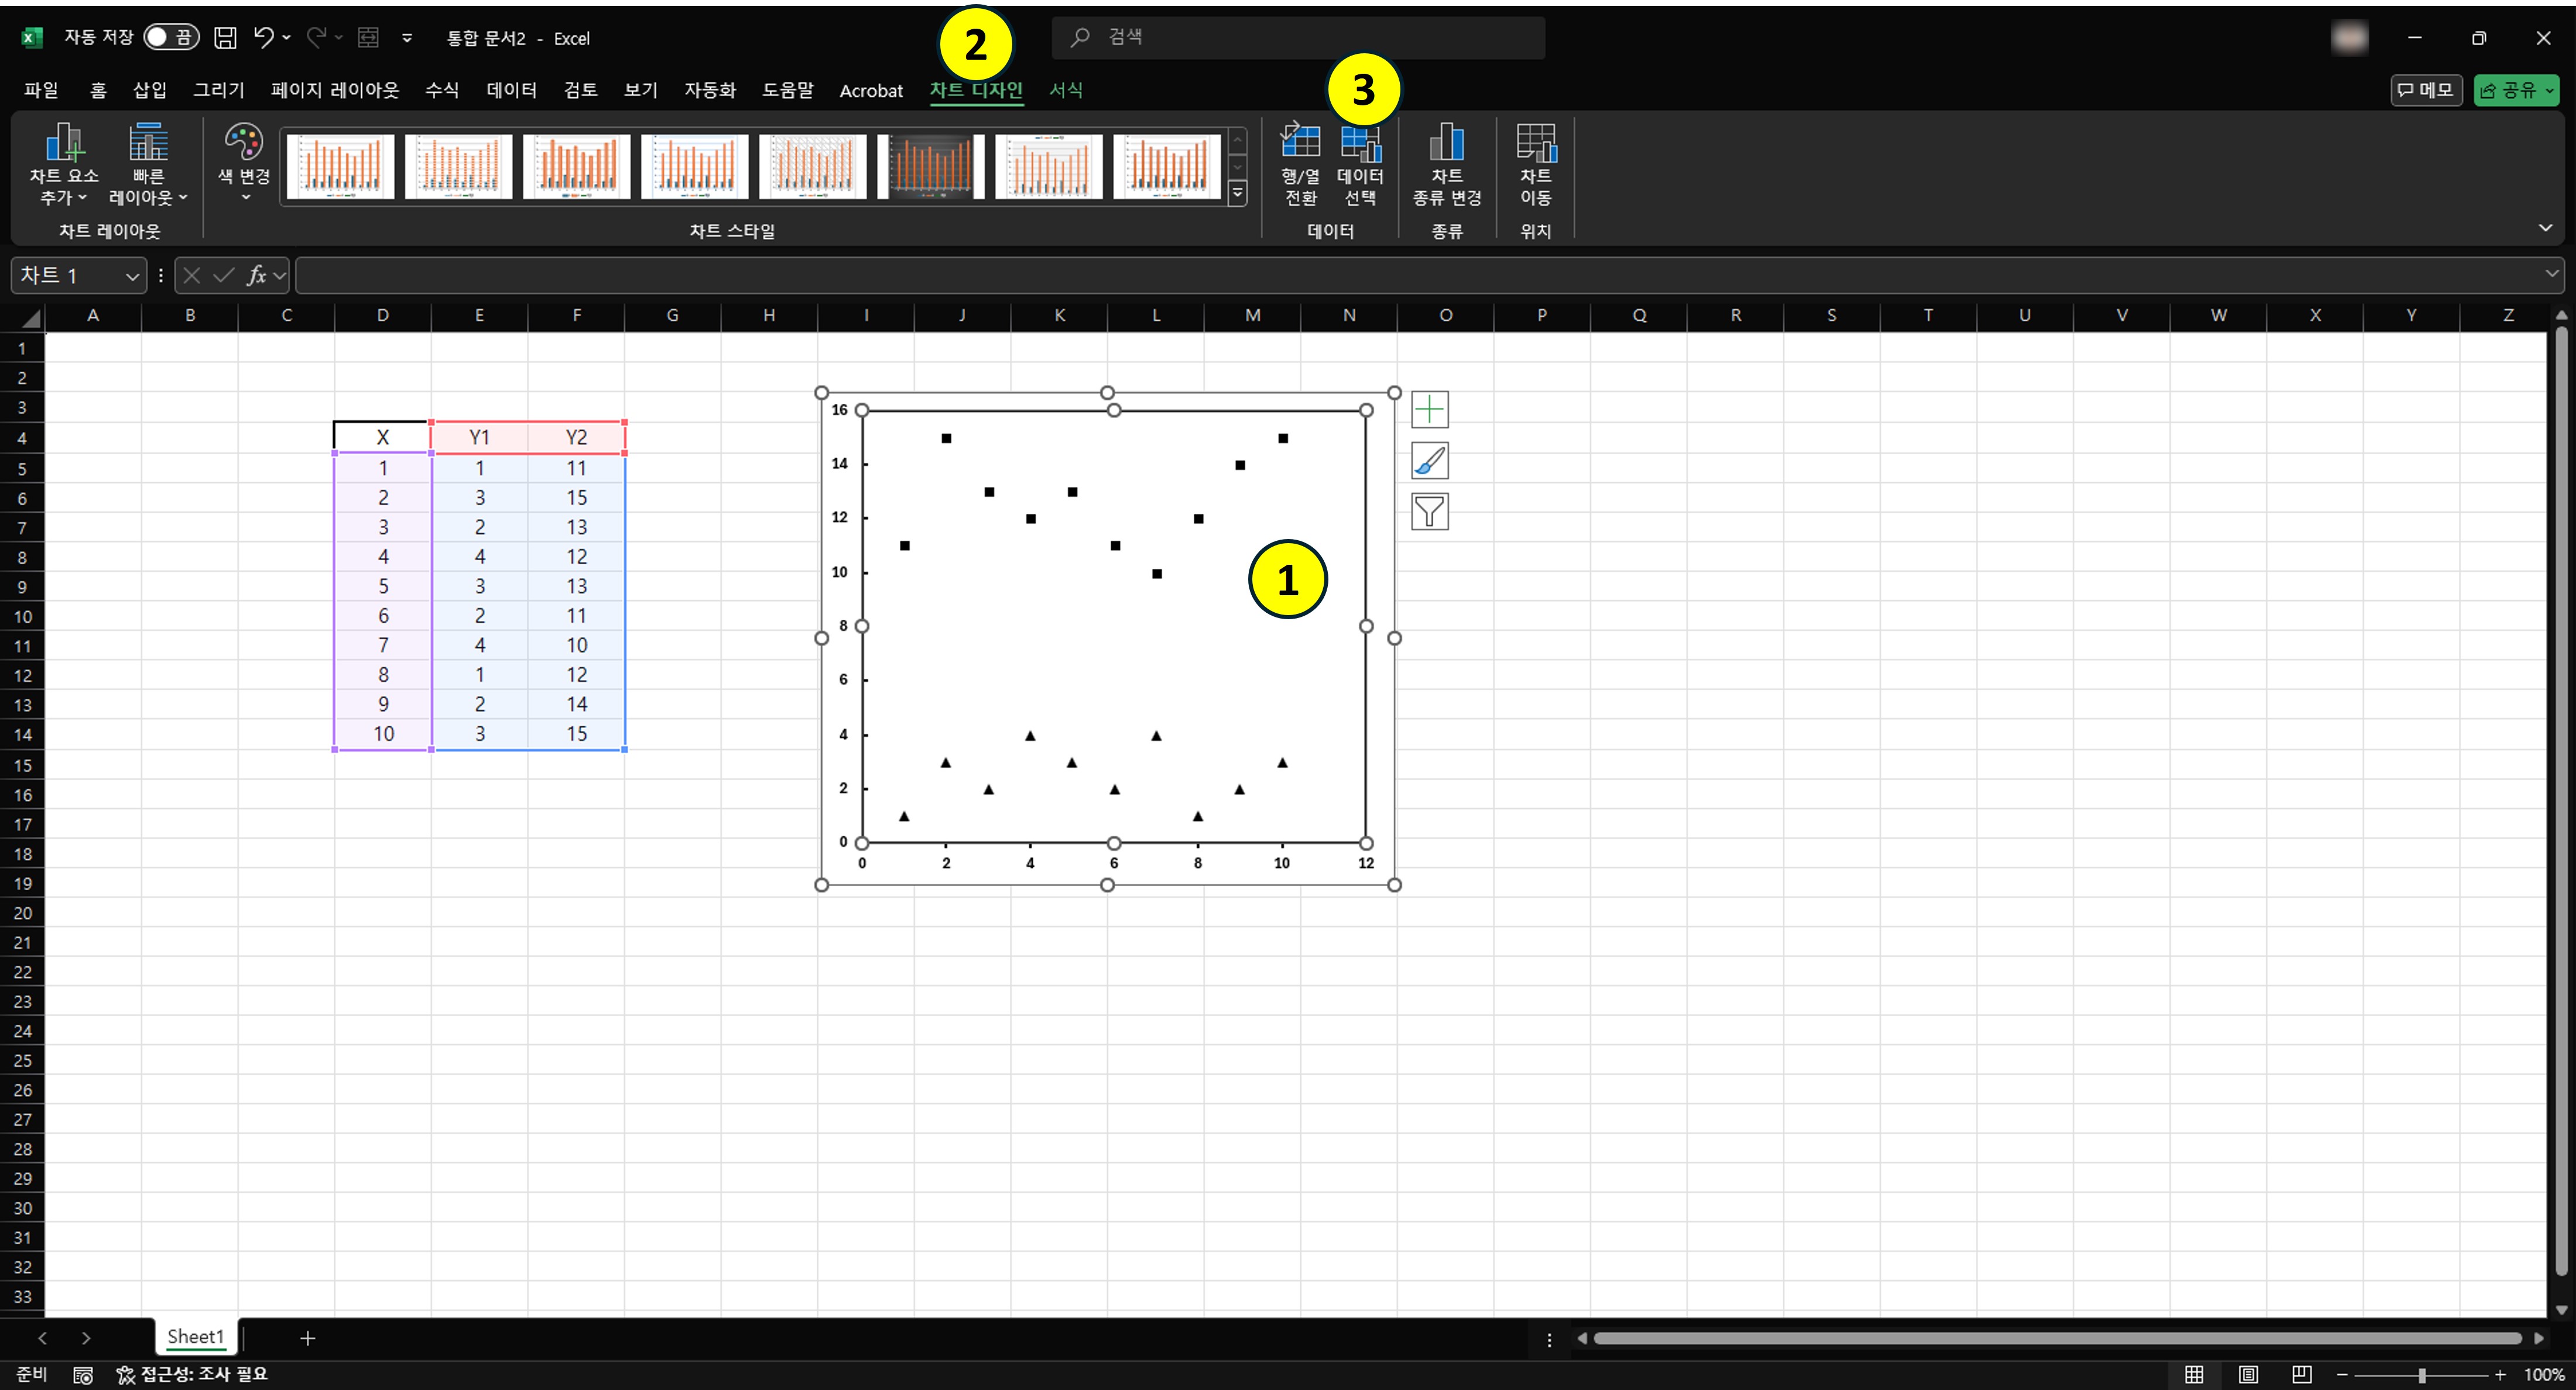Open the Name Box dropdown

point(131,276)
